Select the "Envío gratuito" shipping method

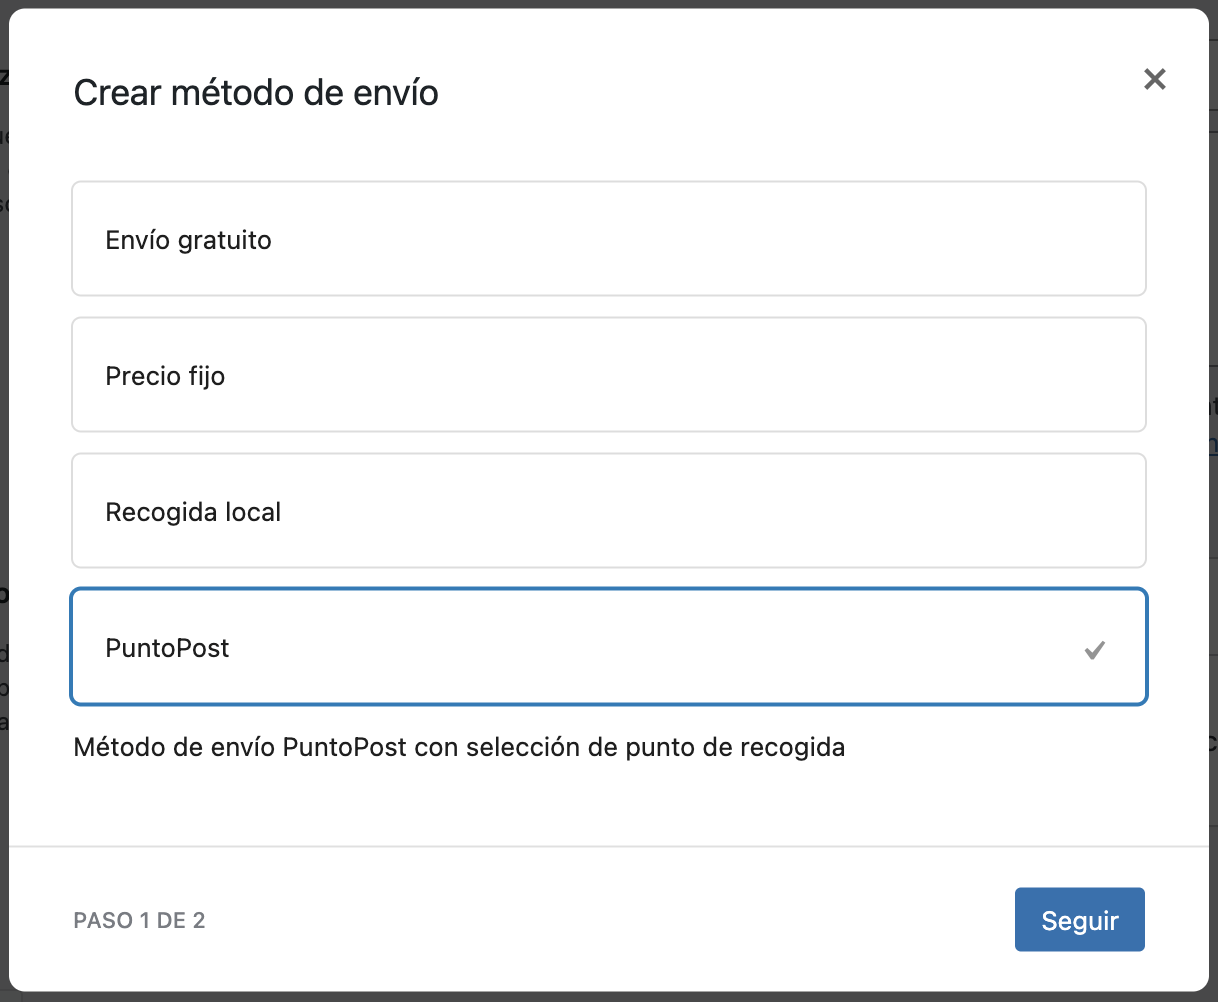(608, 239)
